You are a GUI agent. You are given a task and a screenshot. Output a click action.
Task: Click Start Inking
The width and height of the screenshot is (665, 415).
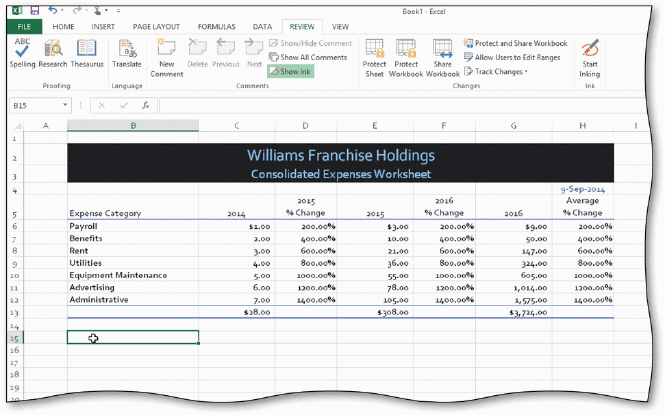590,58
